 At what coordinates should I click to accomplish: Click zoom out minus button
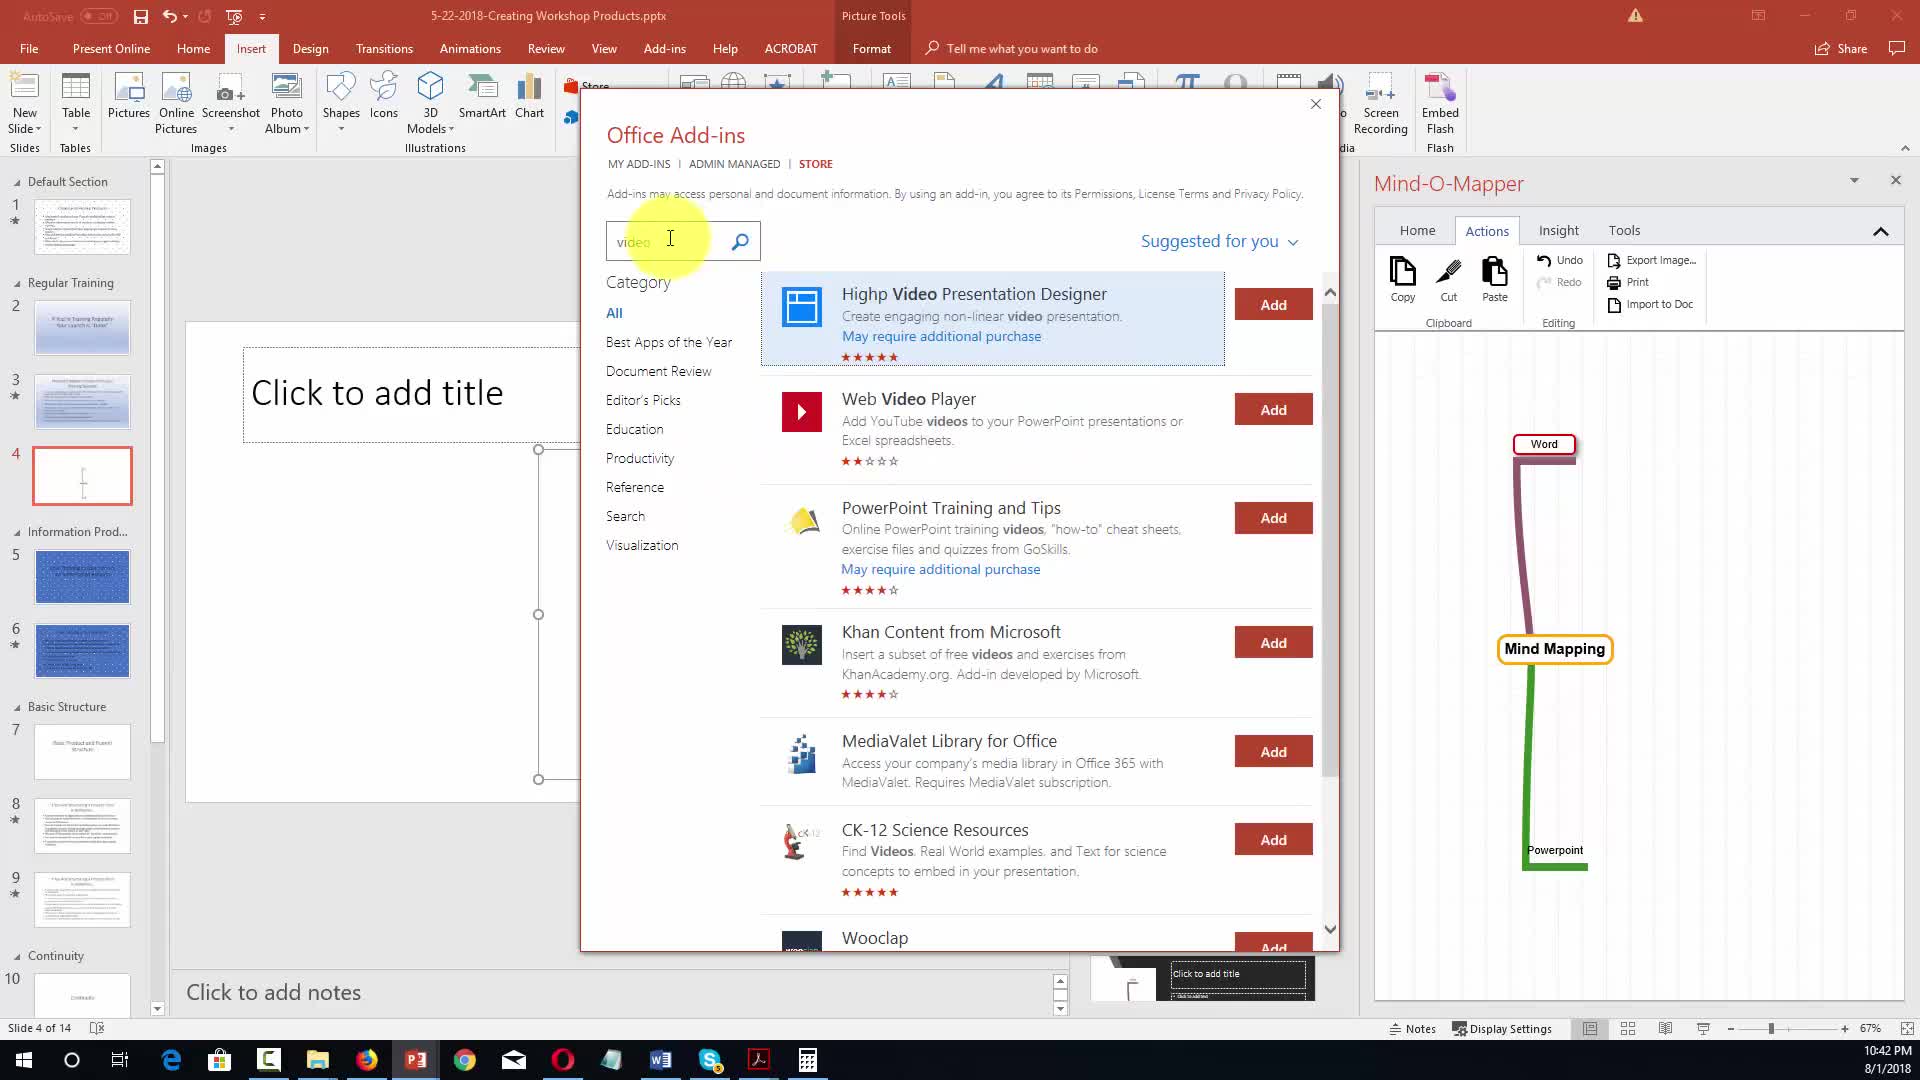click(1731, 1028)
